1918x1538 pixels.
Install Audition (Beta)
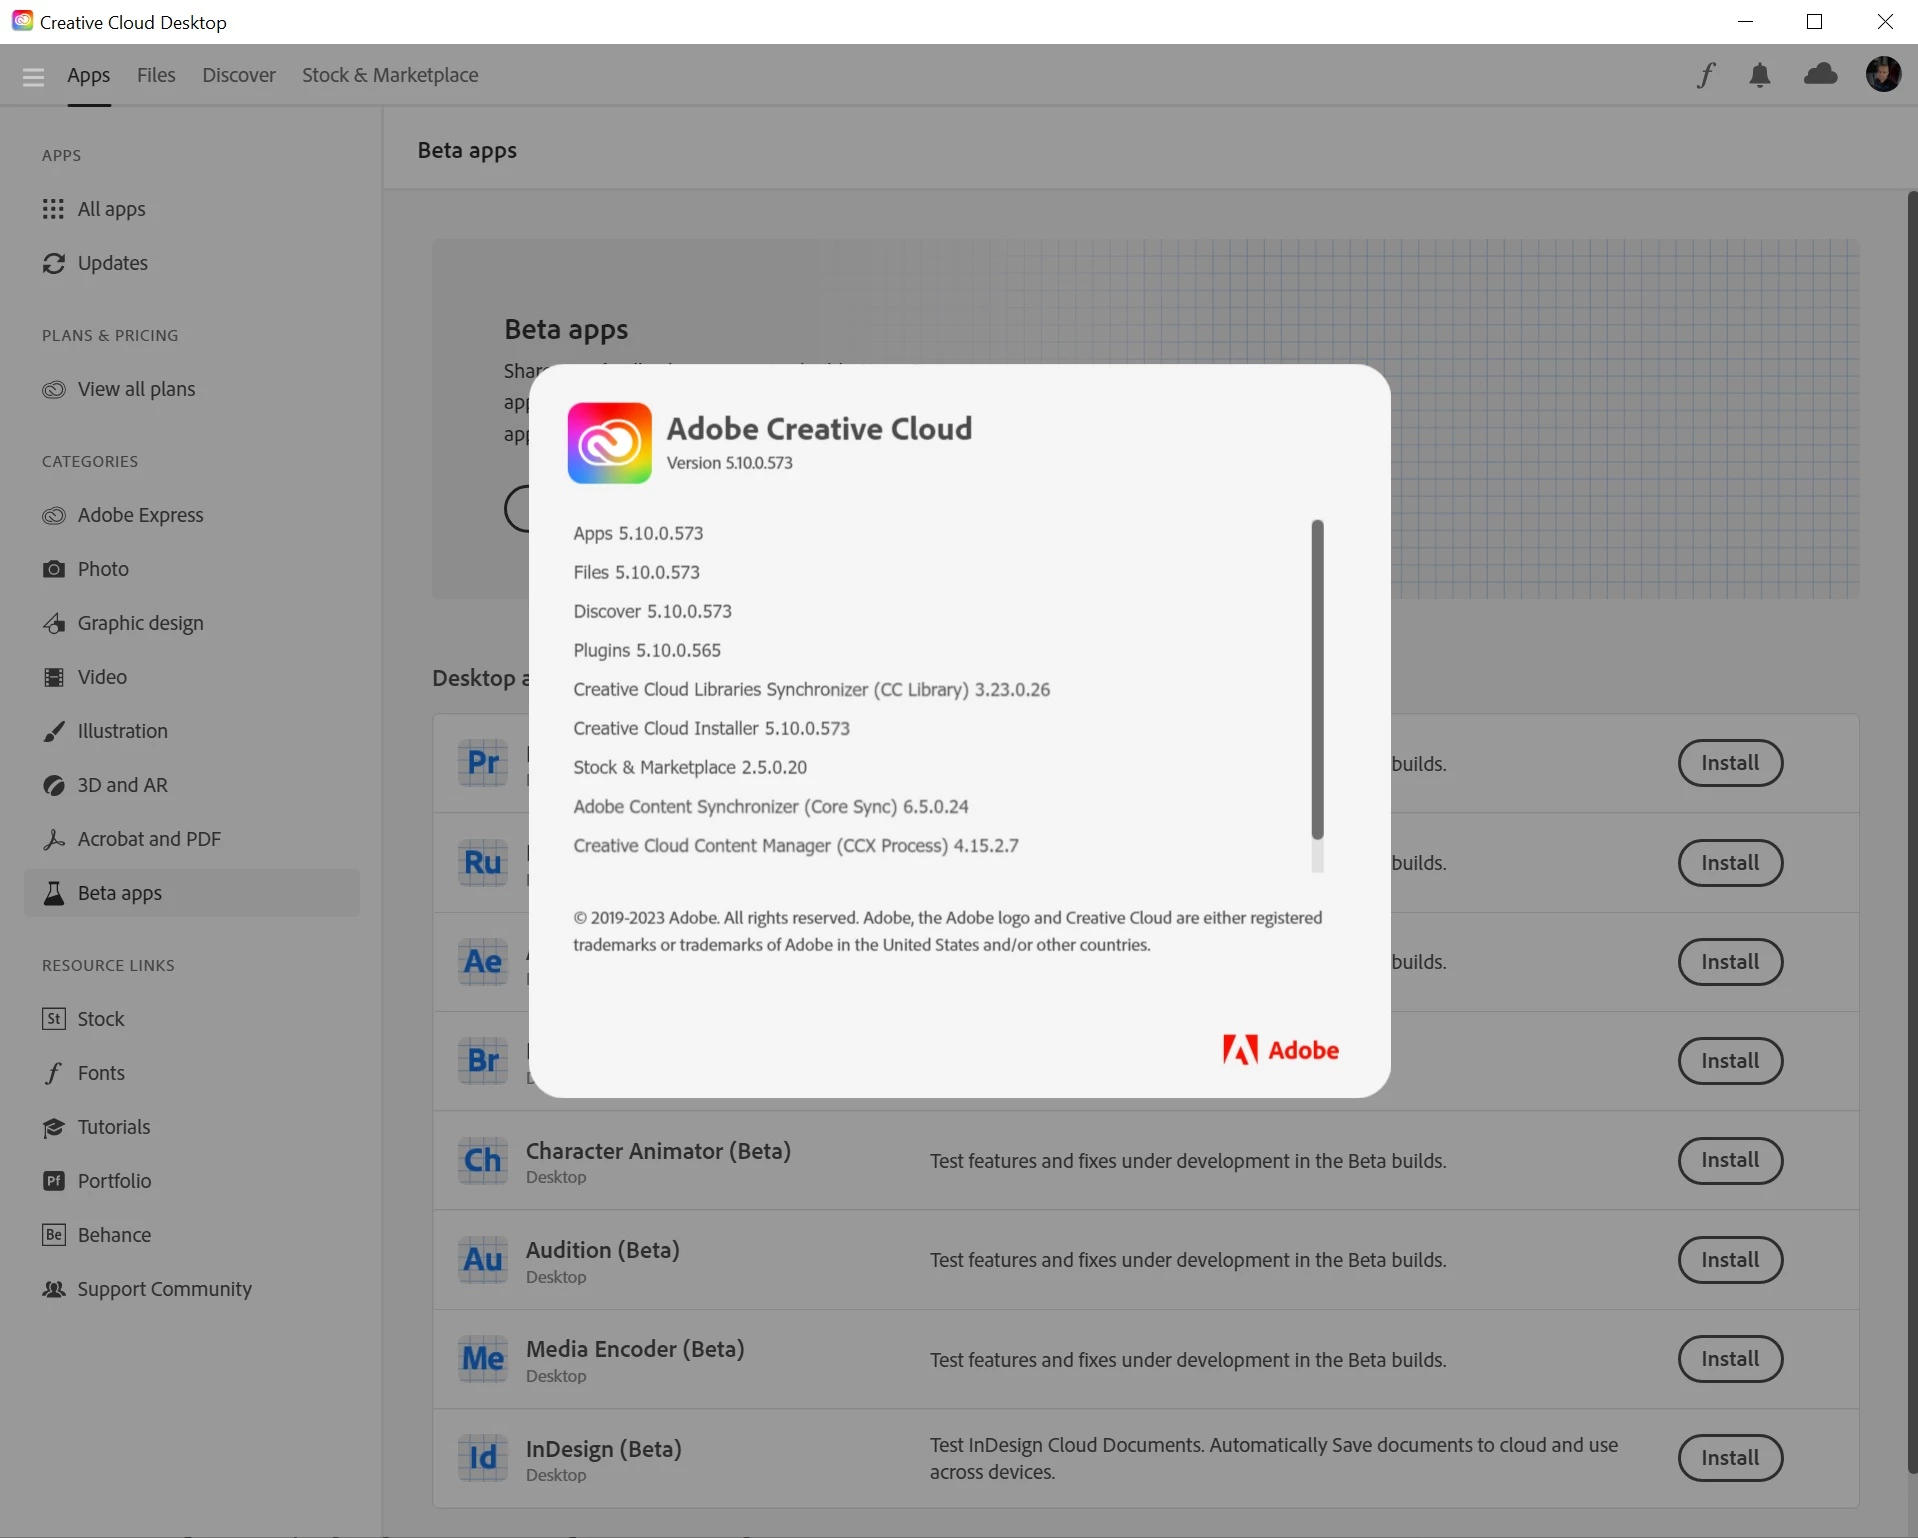pos(1730,1260)
